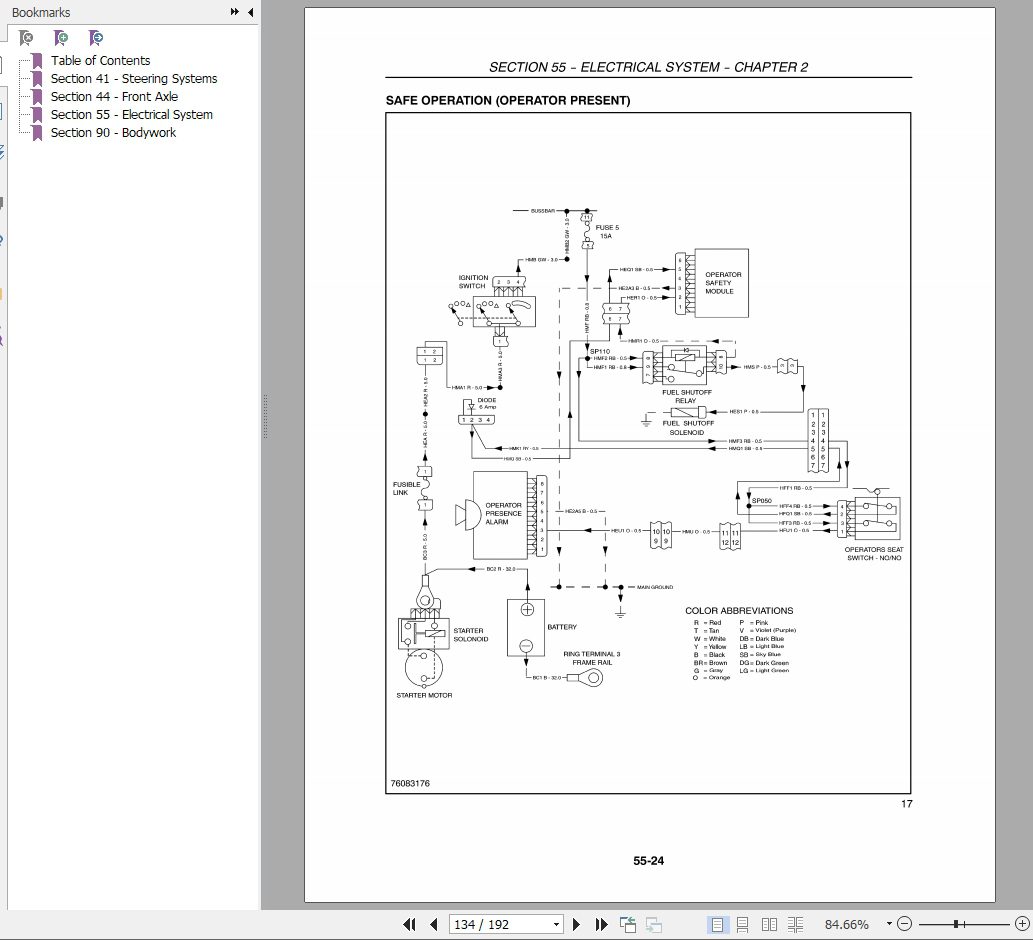
Task: Click the previous view icon
Action: 628,924
